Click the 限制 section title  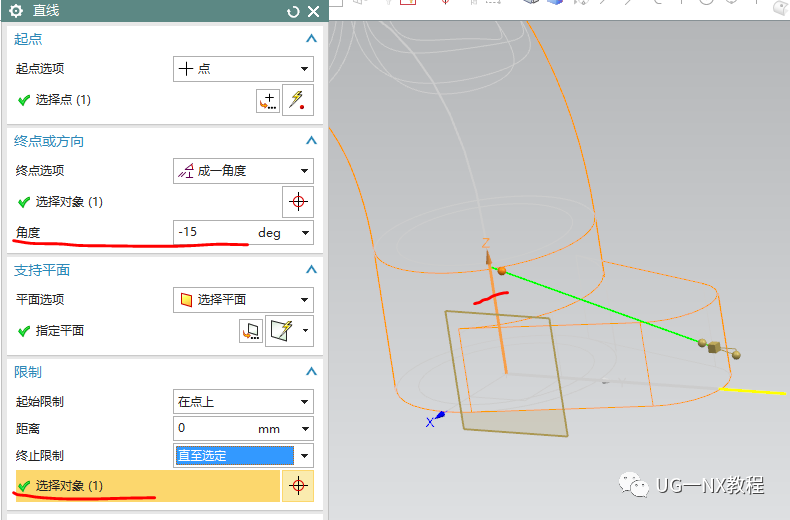pos(28,372)
